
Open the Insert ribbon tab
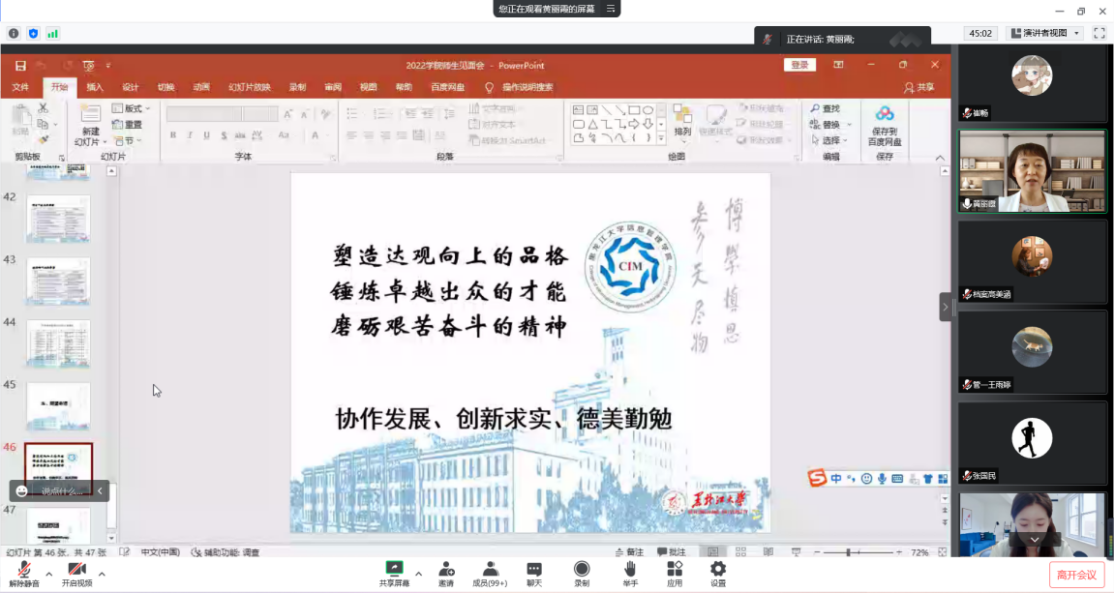[x=94, y=87]
